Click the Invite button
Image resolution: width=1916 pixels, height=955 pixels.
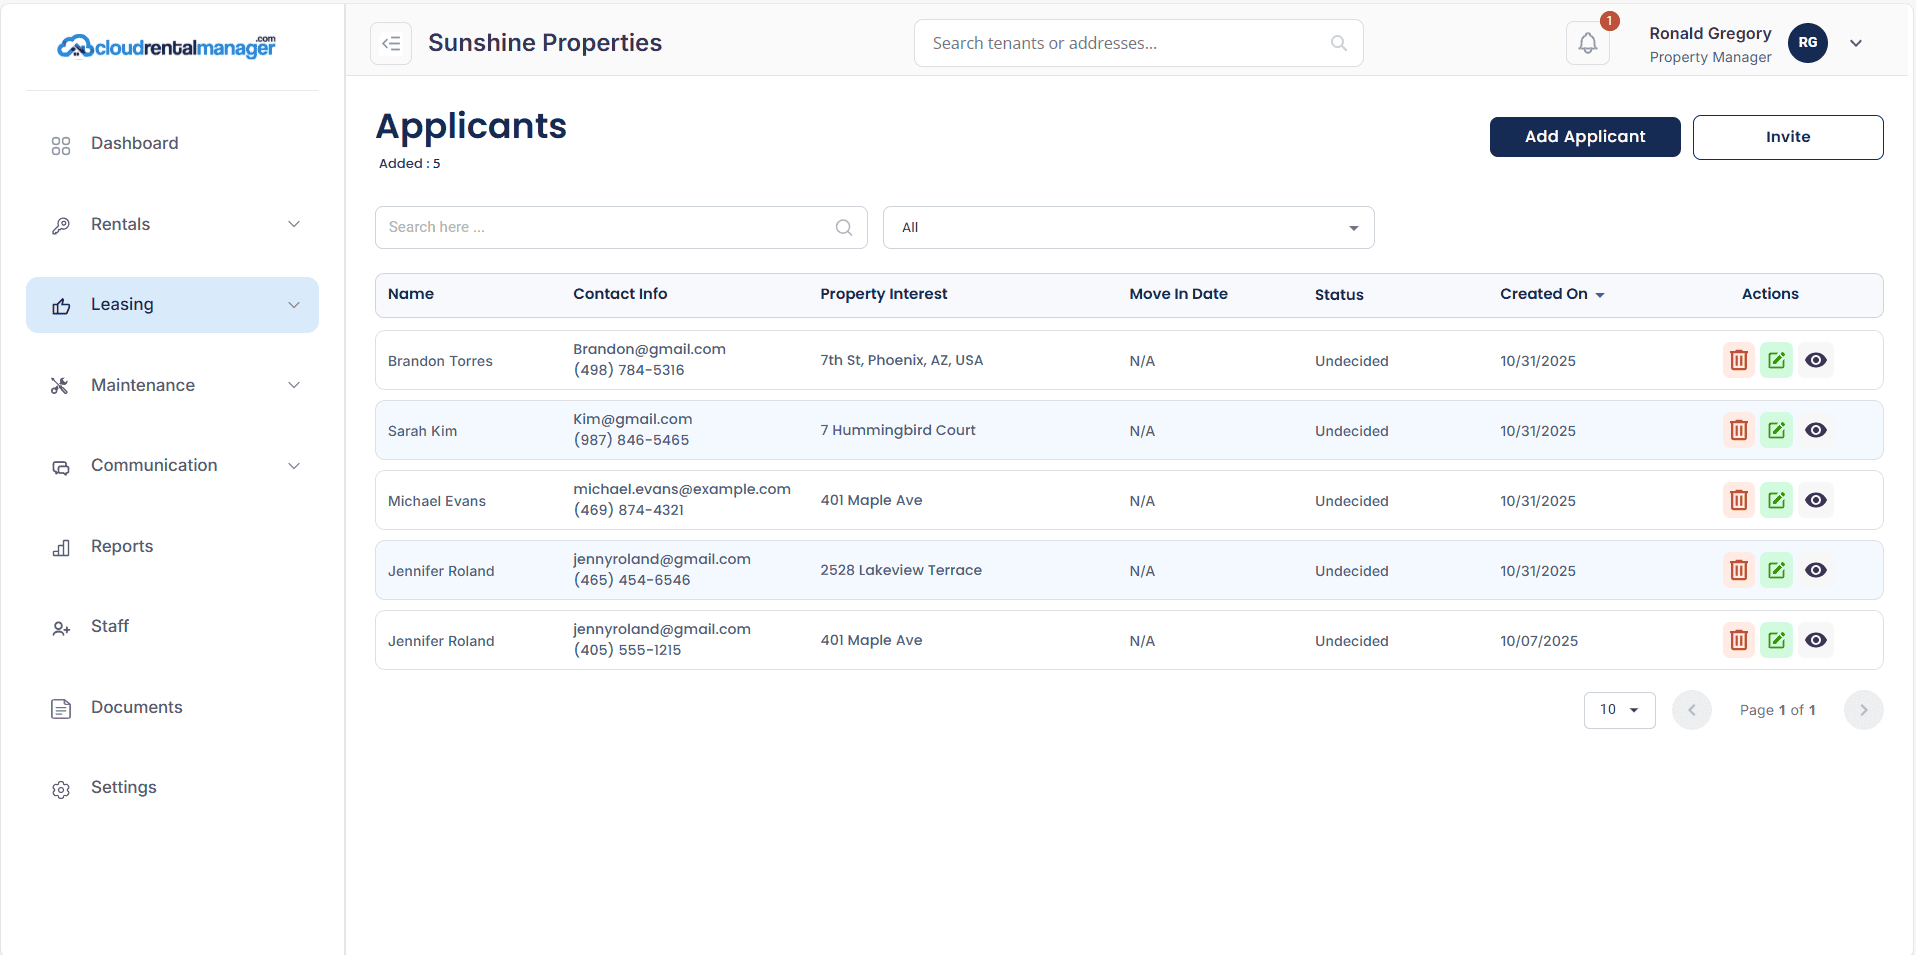(1787, 137)
